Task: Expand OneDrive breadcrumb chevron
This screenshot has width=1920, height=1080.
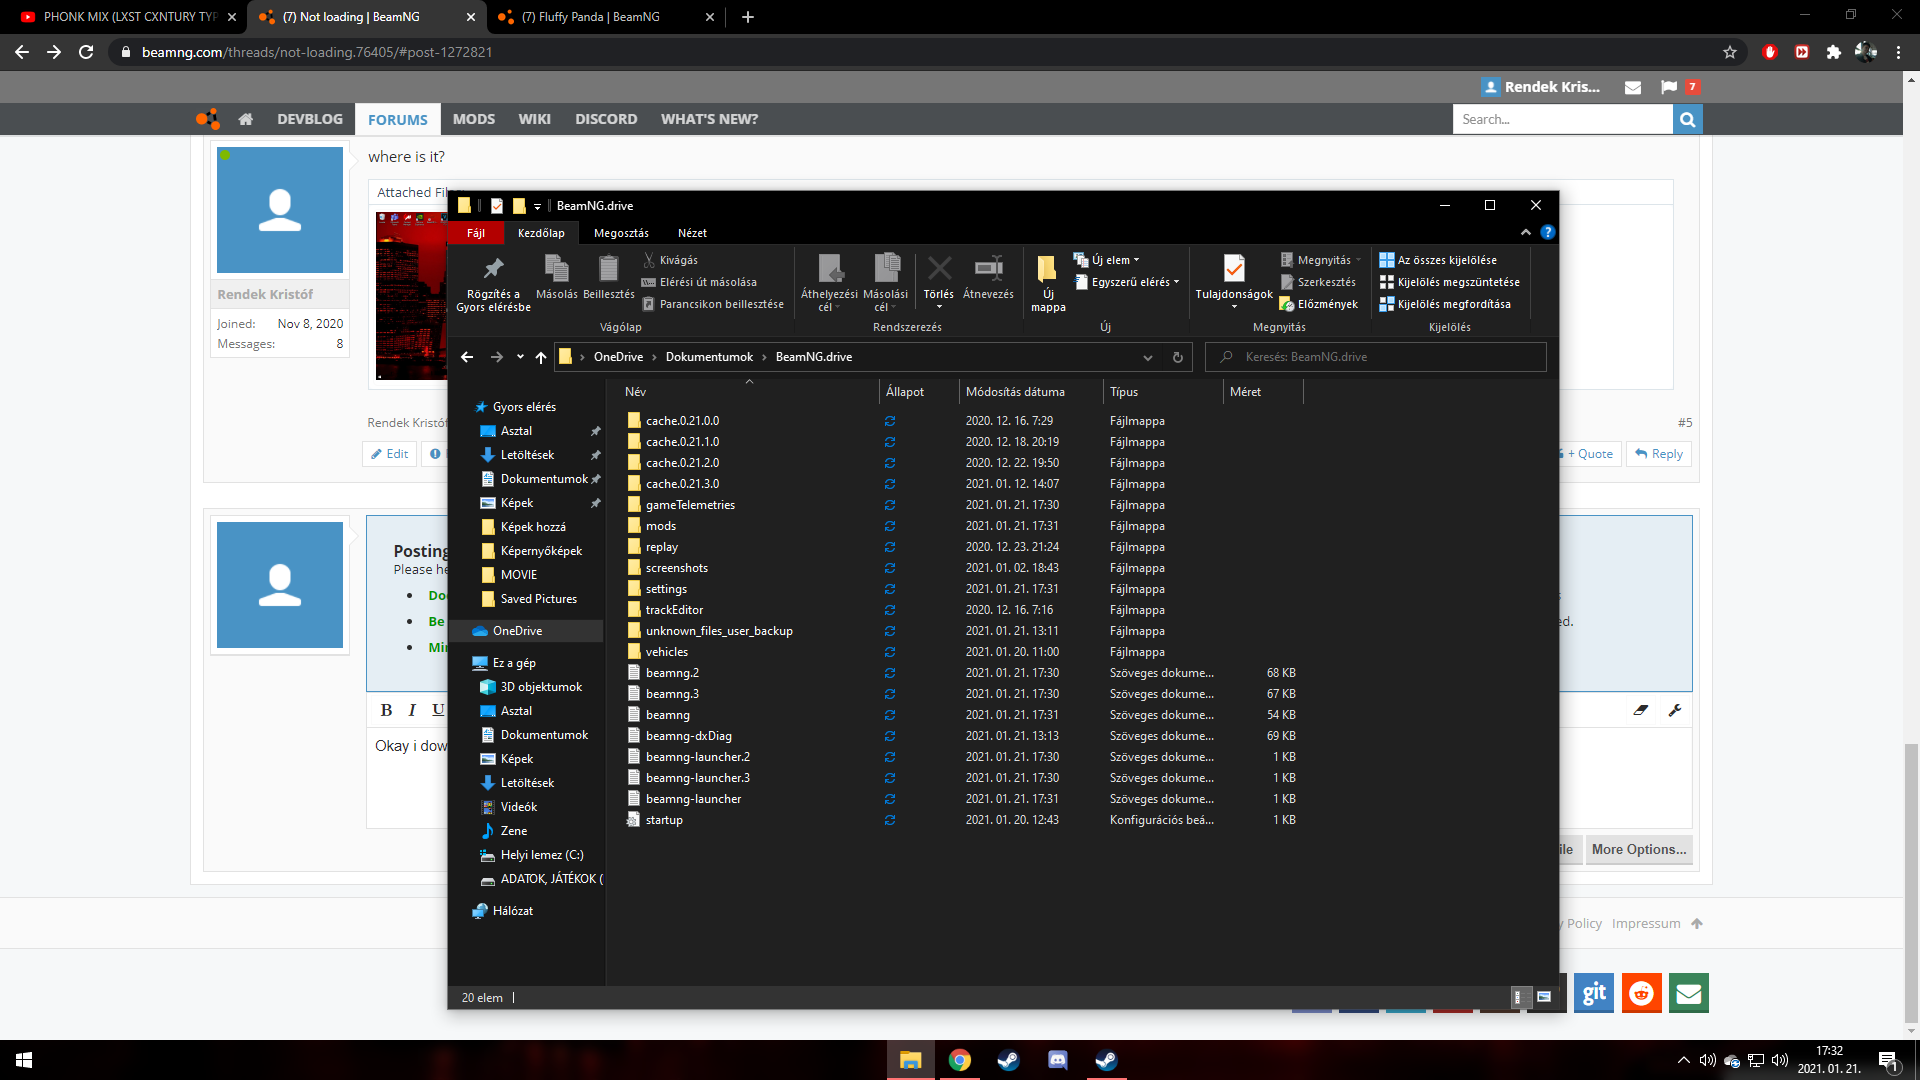Action: tap(655, 357)
